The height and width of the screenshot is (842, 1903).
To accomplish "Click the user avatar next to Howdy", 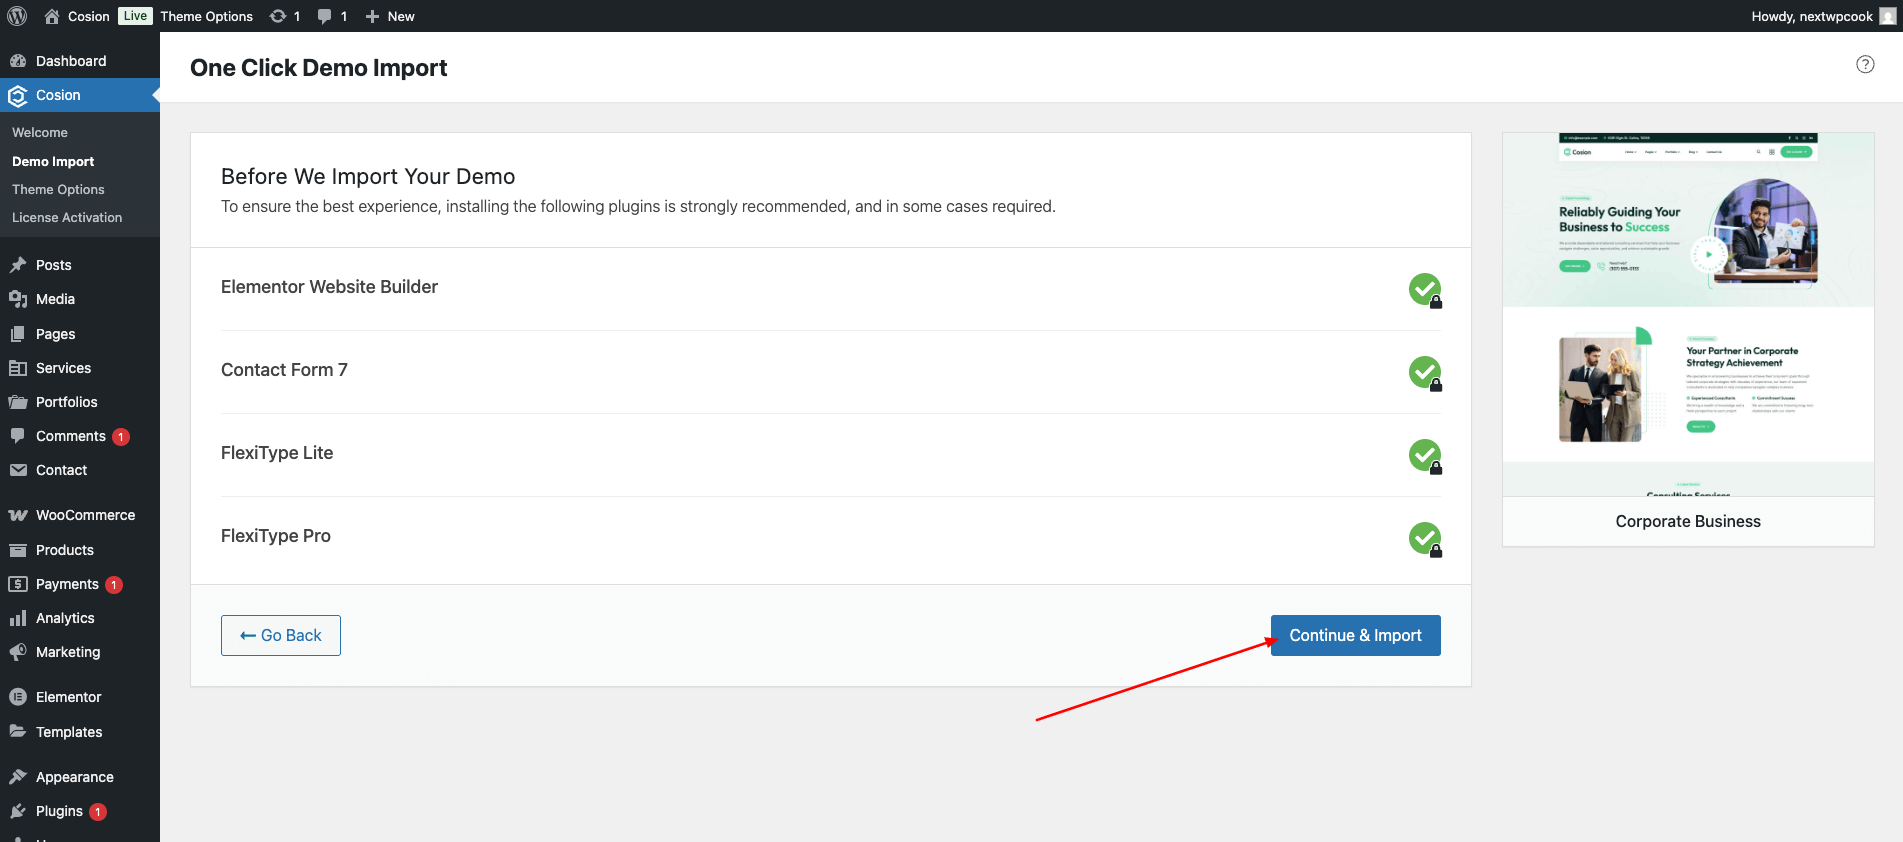I will 1887,16.
